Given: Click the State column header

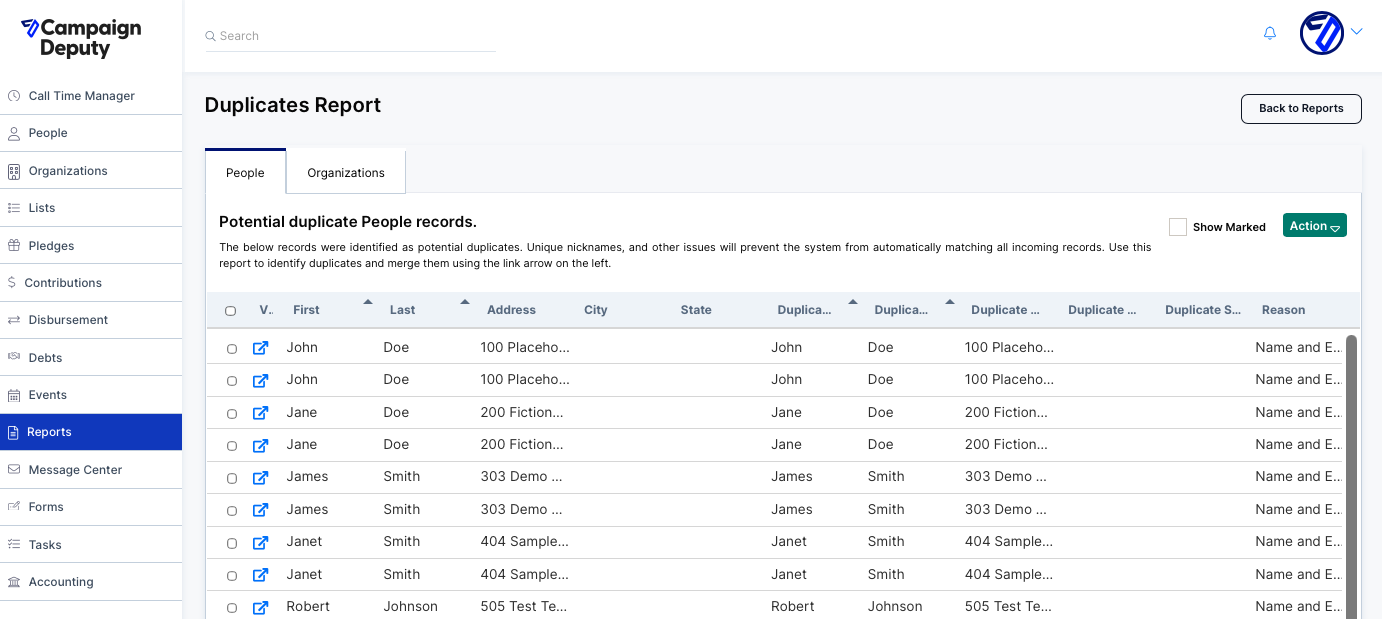Looking at the screenshot, I should pos(696,310).
